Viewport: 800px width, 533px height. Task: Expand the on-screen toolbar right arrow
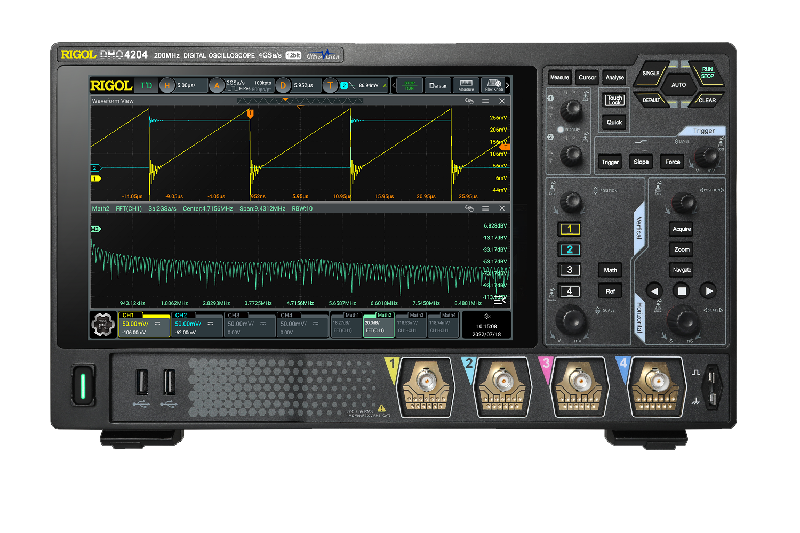click(x=507, y=86)
